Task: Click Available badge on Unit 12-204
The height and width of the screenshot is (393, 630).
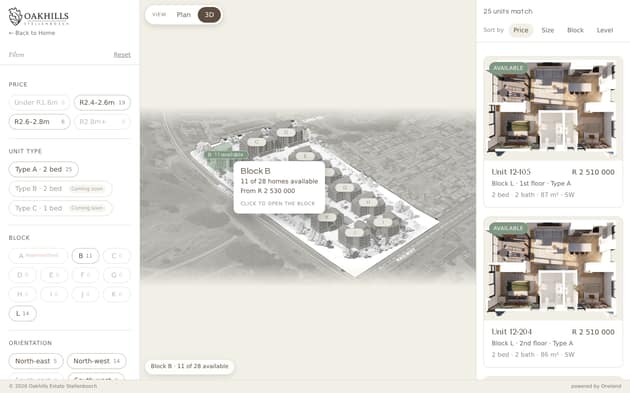Action: (x=508, y=228)
